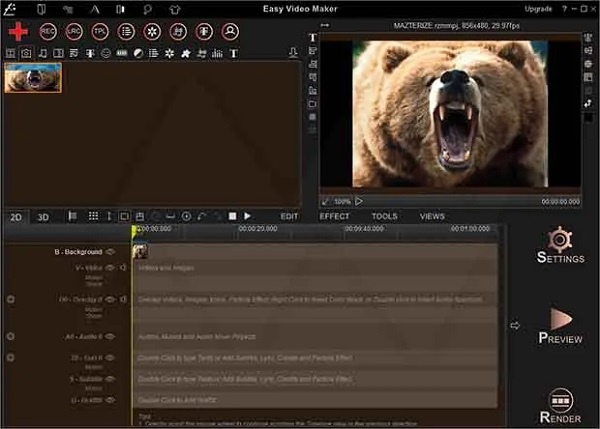
Task: Click the half-shaded circle icon in media toolbar
Action: [x=138, y=53]
